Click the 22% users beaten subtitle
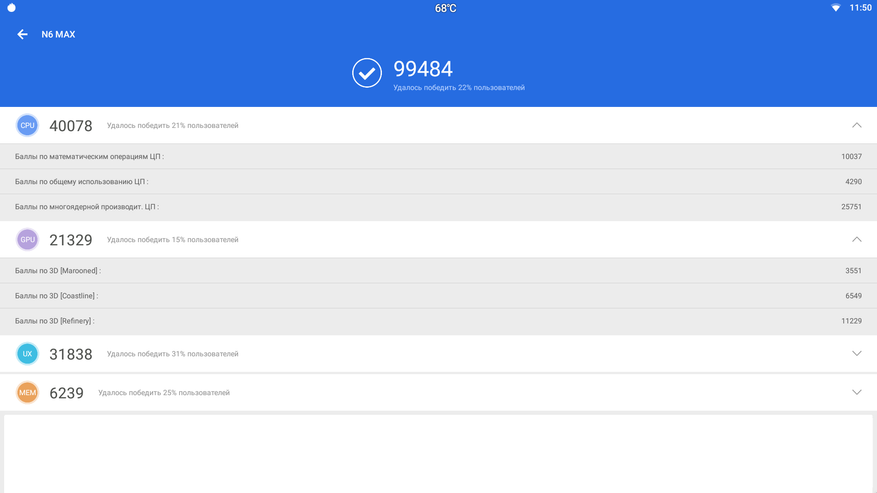The width and height of the screenshot is (877, 493). pos(459,88)
